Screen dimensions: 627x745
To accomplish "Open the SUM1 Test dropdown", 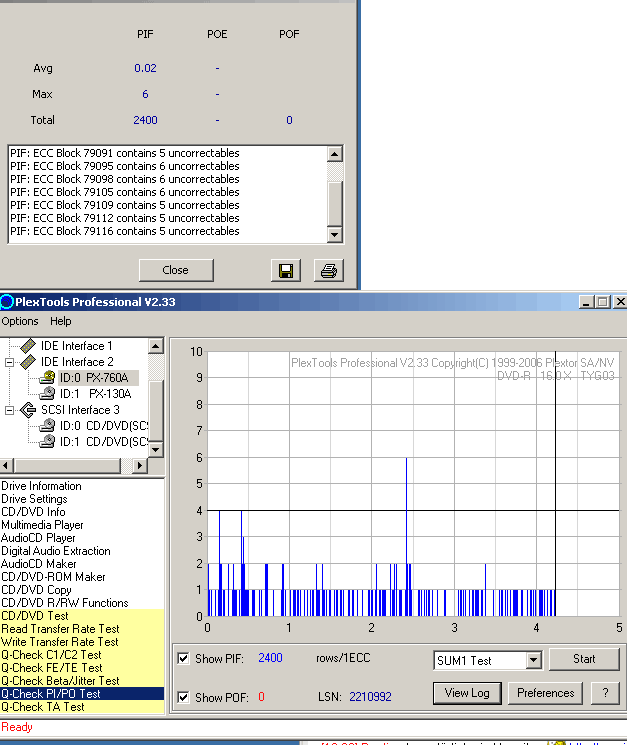I will [532, 660].
